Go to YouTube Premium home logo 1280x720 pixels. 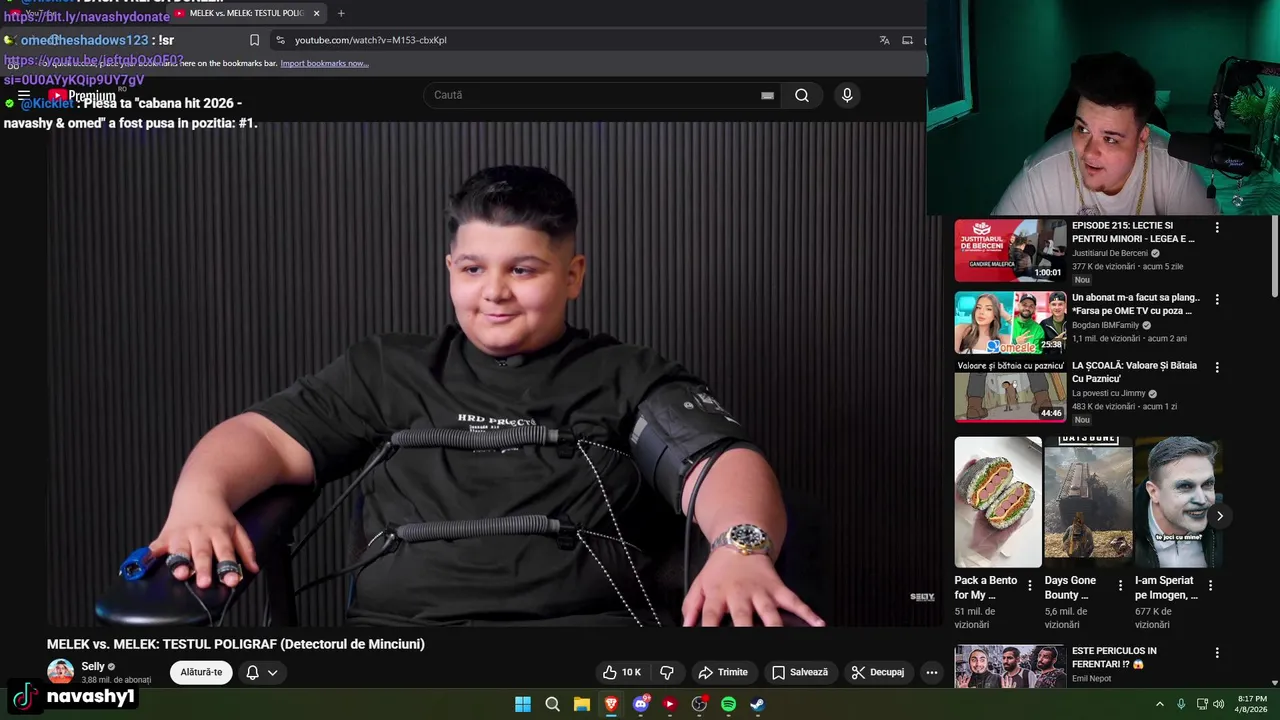coord(82,96)
